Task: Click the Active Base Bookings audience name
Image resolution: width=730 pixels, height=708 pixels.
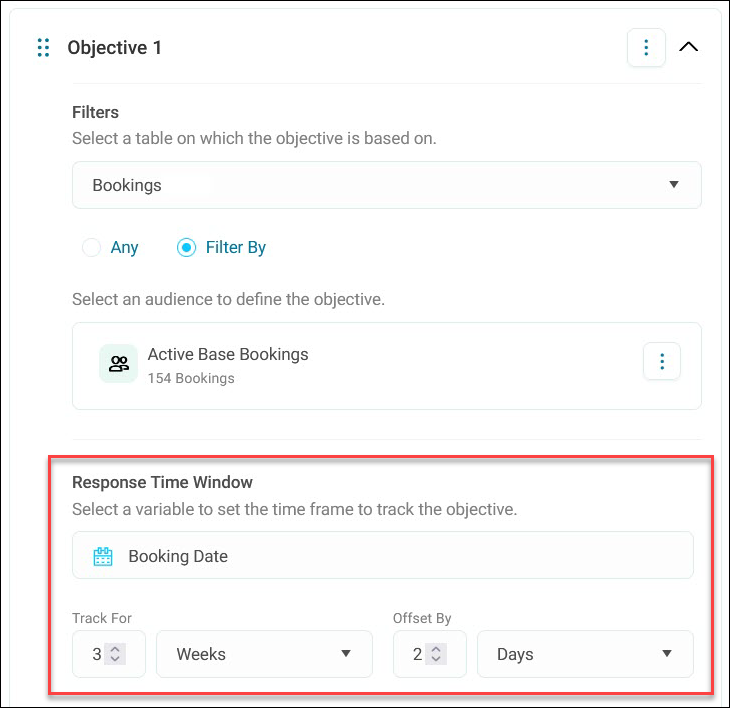Action: pyautogui.click(x=228, y=355)
